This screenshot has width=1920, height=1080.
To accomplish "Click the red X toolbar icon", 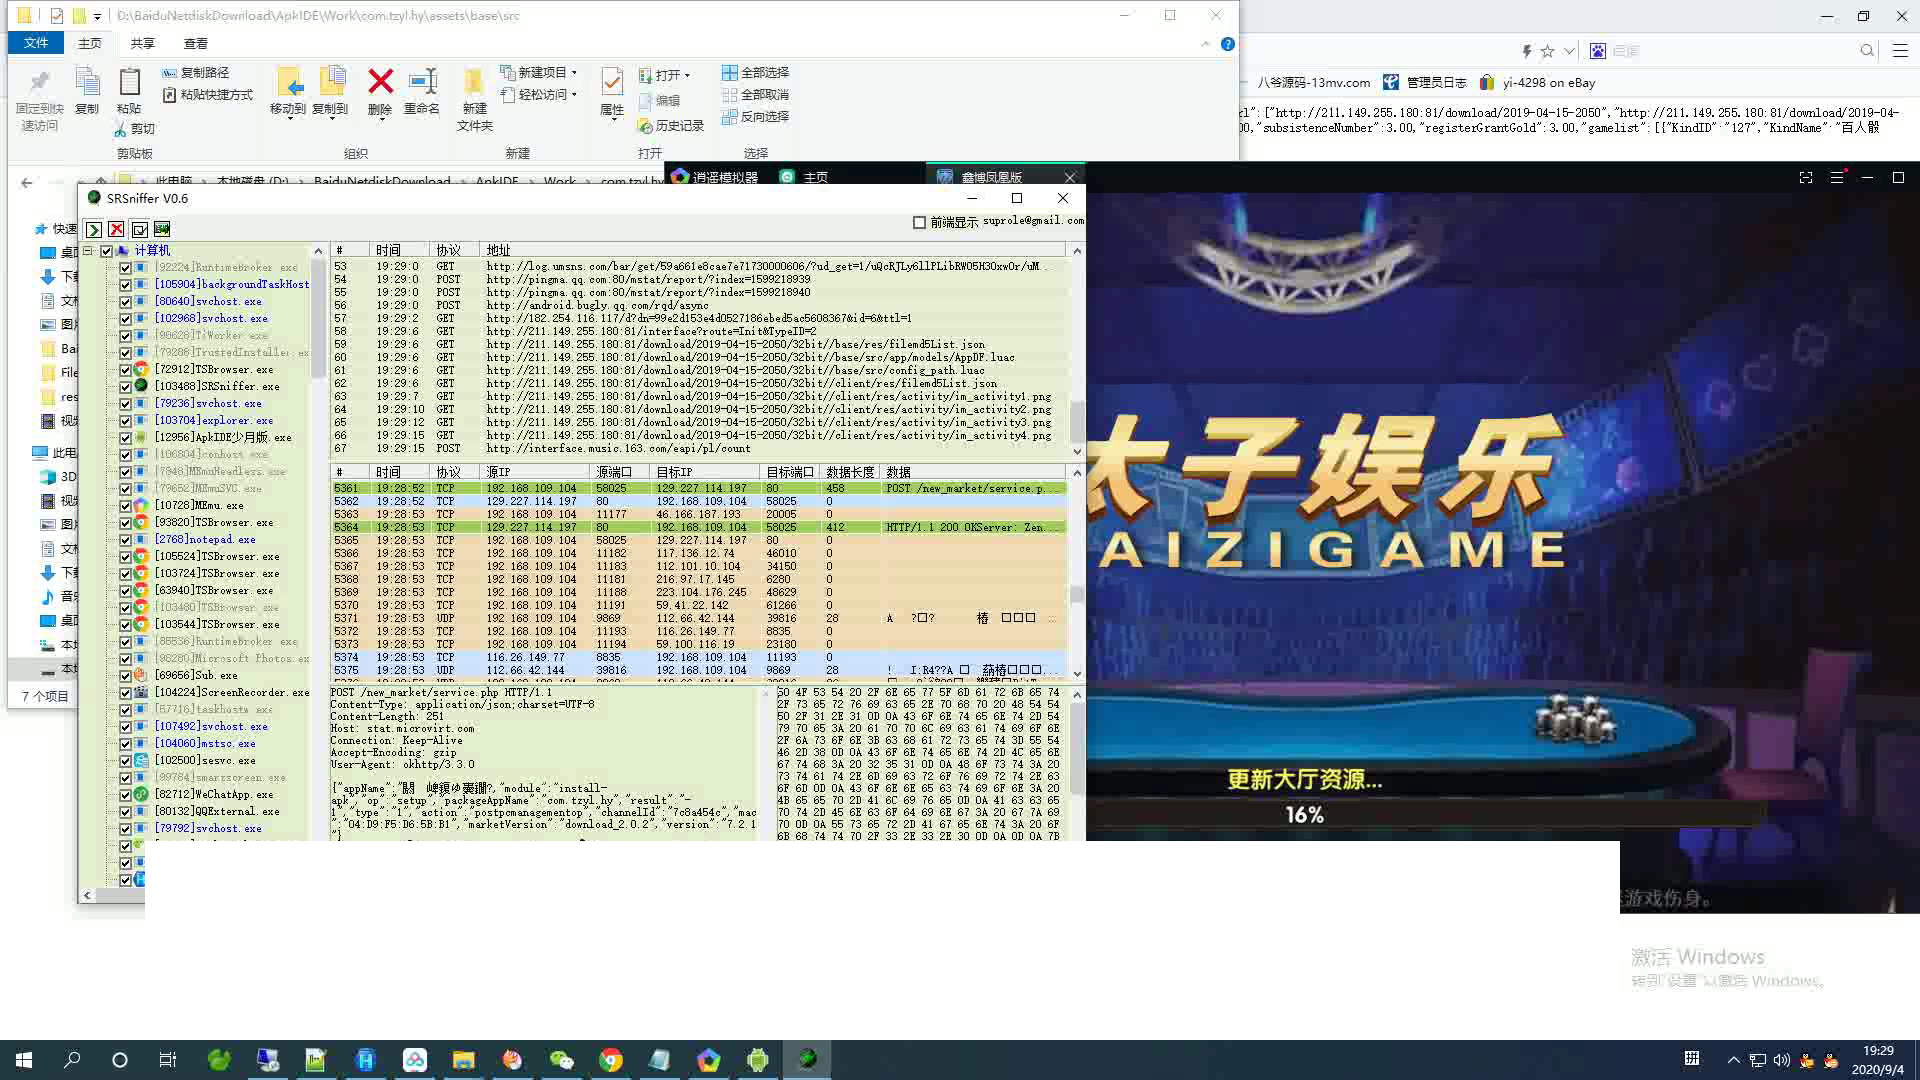I will pos(116,229).
